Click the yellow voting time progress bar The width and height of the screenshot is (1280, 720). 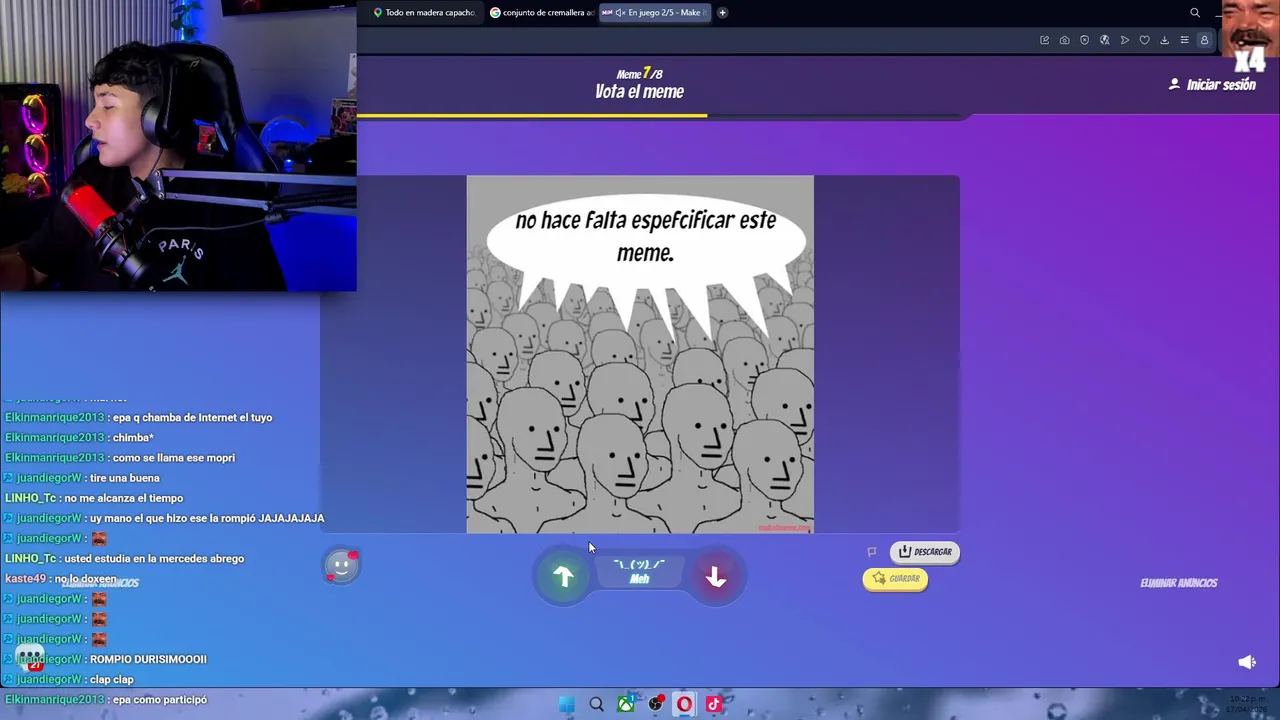tap(532, 116)
